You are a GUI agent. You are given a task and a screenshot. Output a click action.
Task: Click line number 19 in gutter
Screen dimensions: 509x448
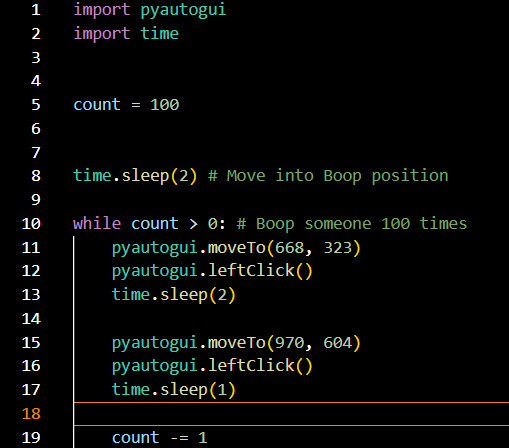31,437
